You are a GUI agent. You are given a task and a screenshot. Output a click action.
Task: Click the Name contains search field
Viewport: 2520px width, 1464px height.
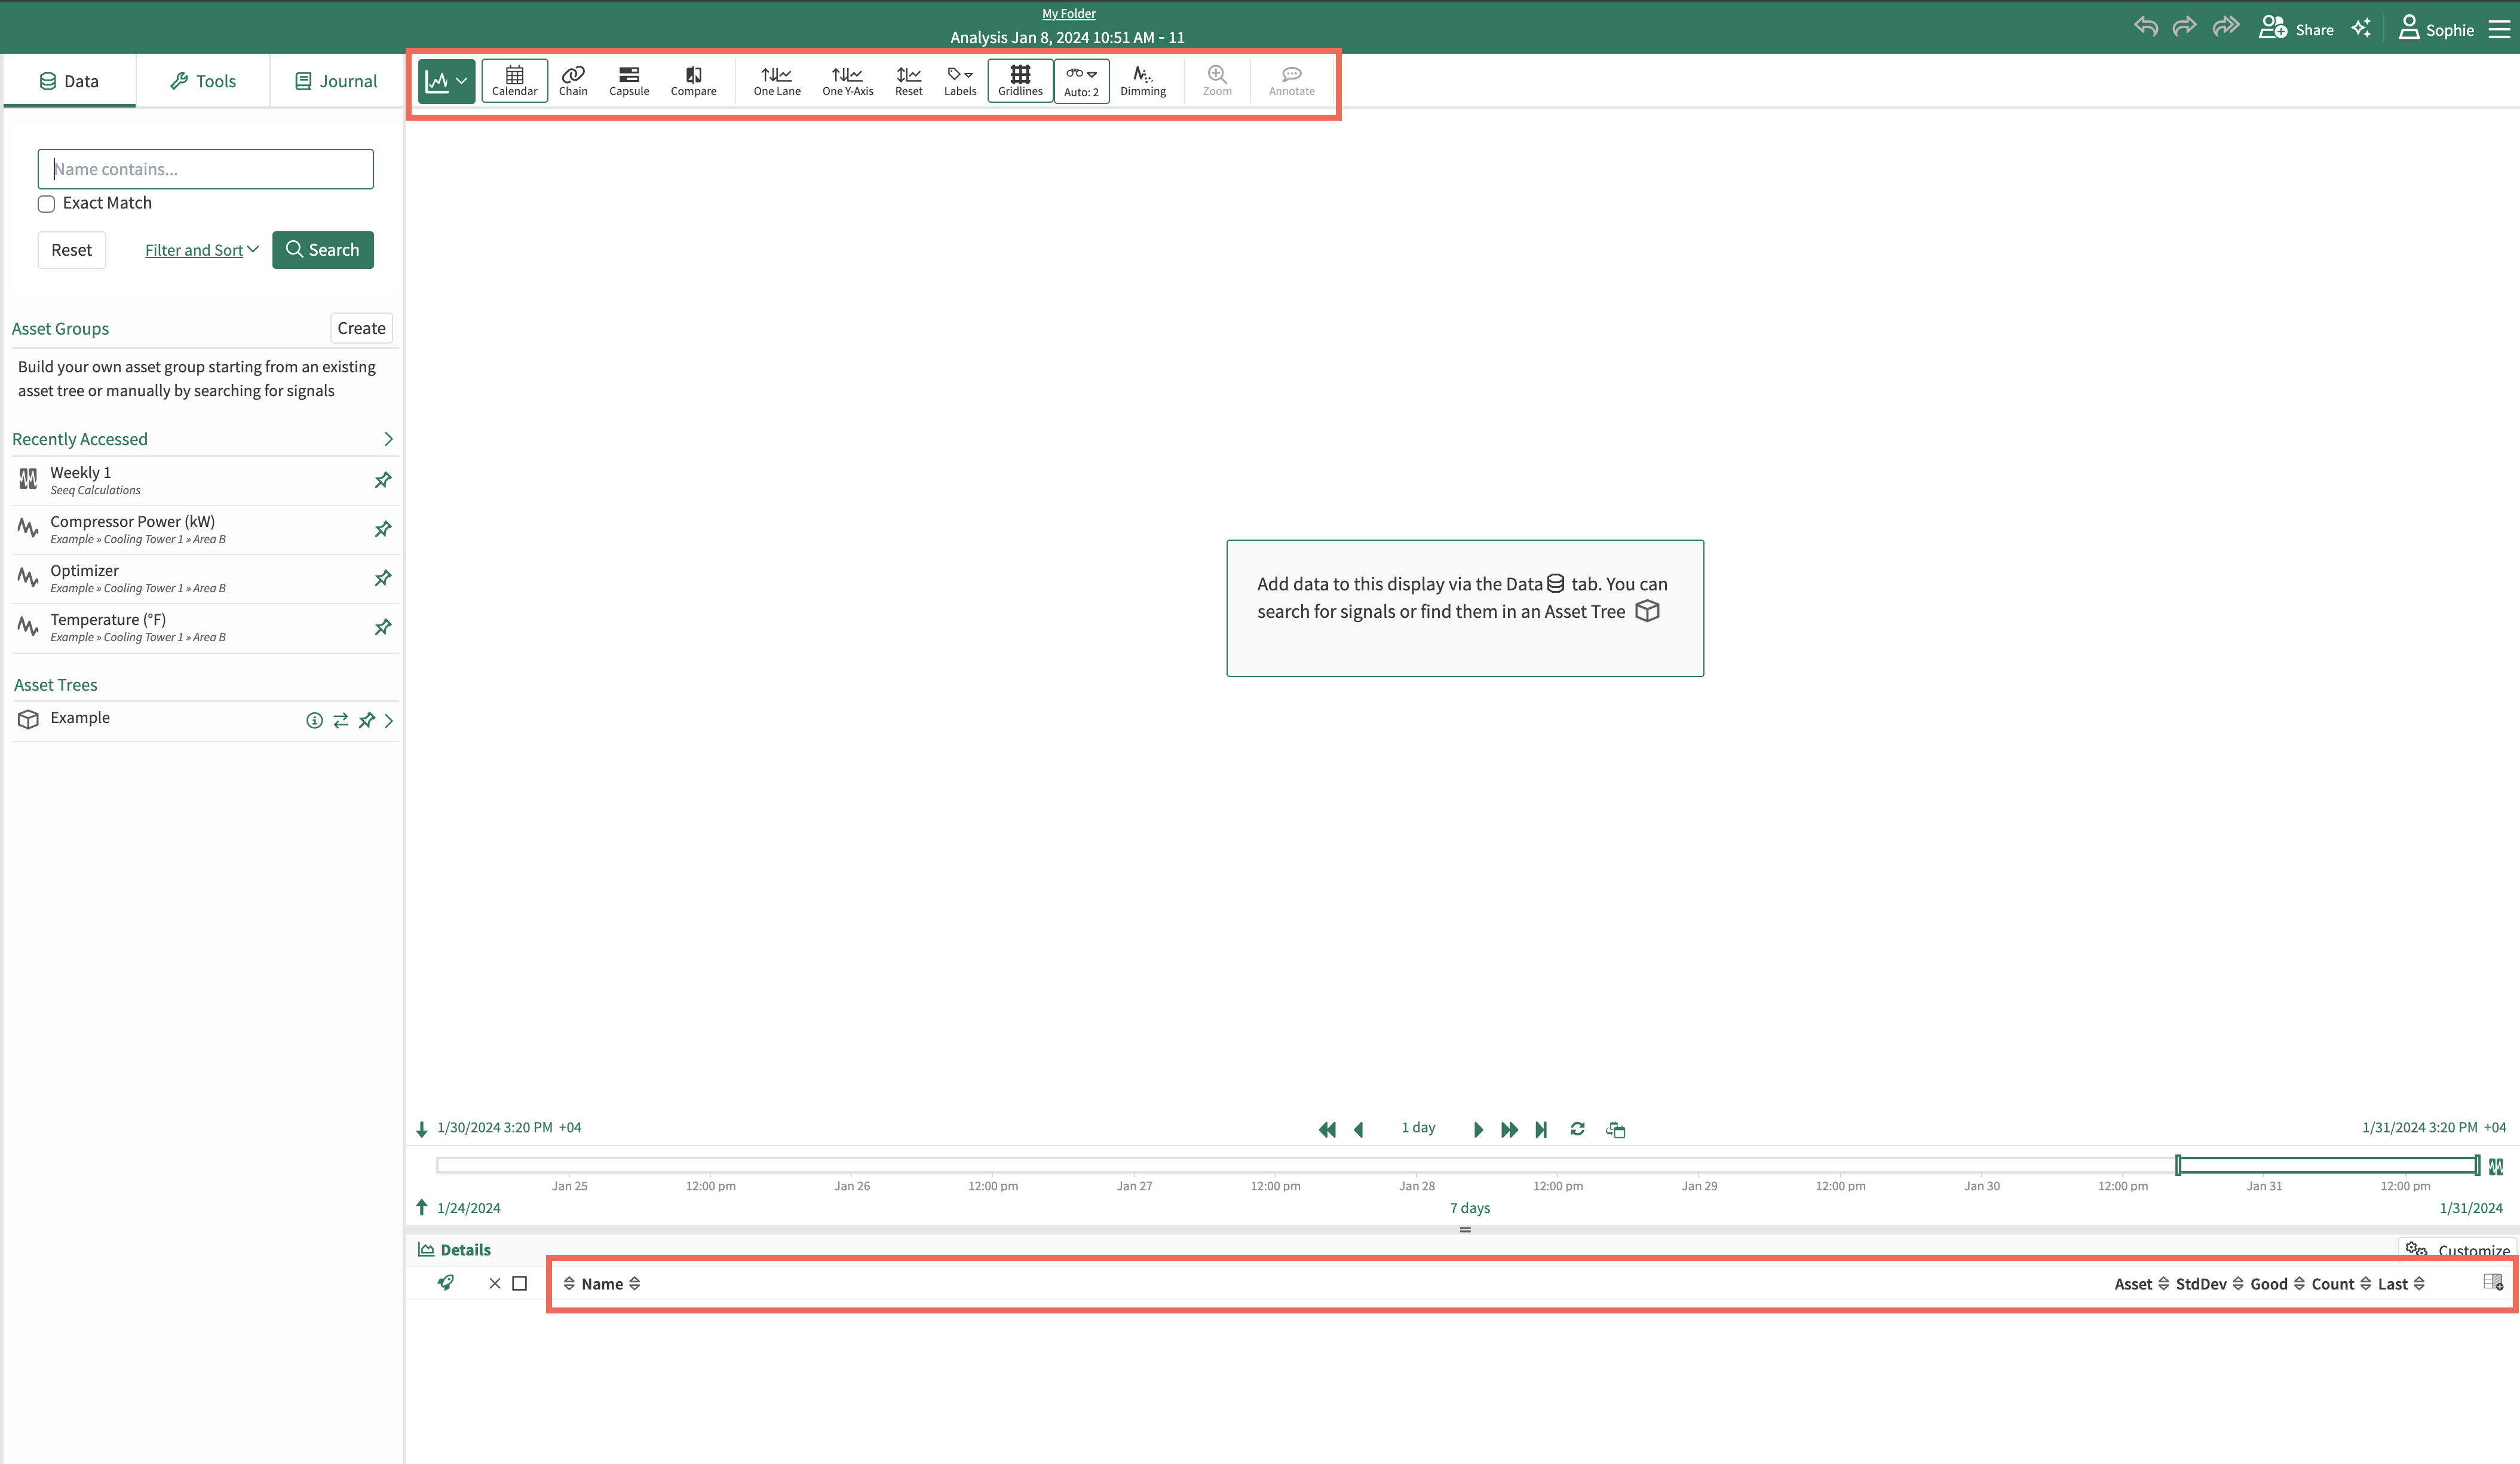206,169
